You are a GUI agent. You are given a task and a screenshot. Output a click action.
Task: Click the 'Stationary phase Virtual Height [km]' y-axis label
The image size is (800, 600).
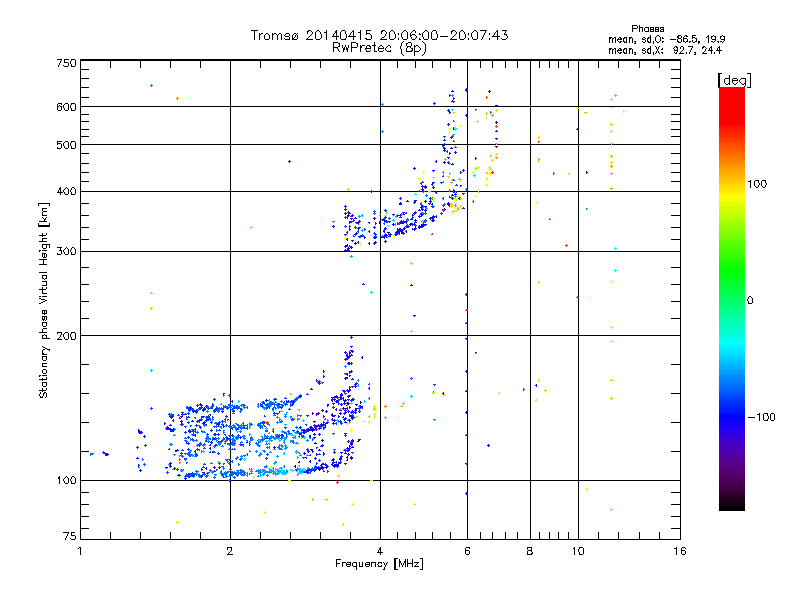tap(44, 300)
